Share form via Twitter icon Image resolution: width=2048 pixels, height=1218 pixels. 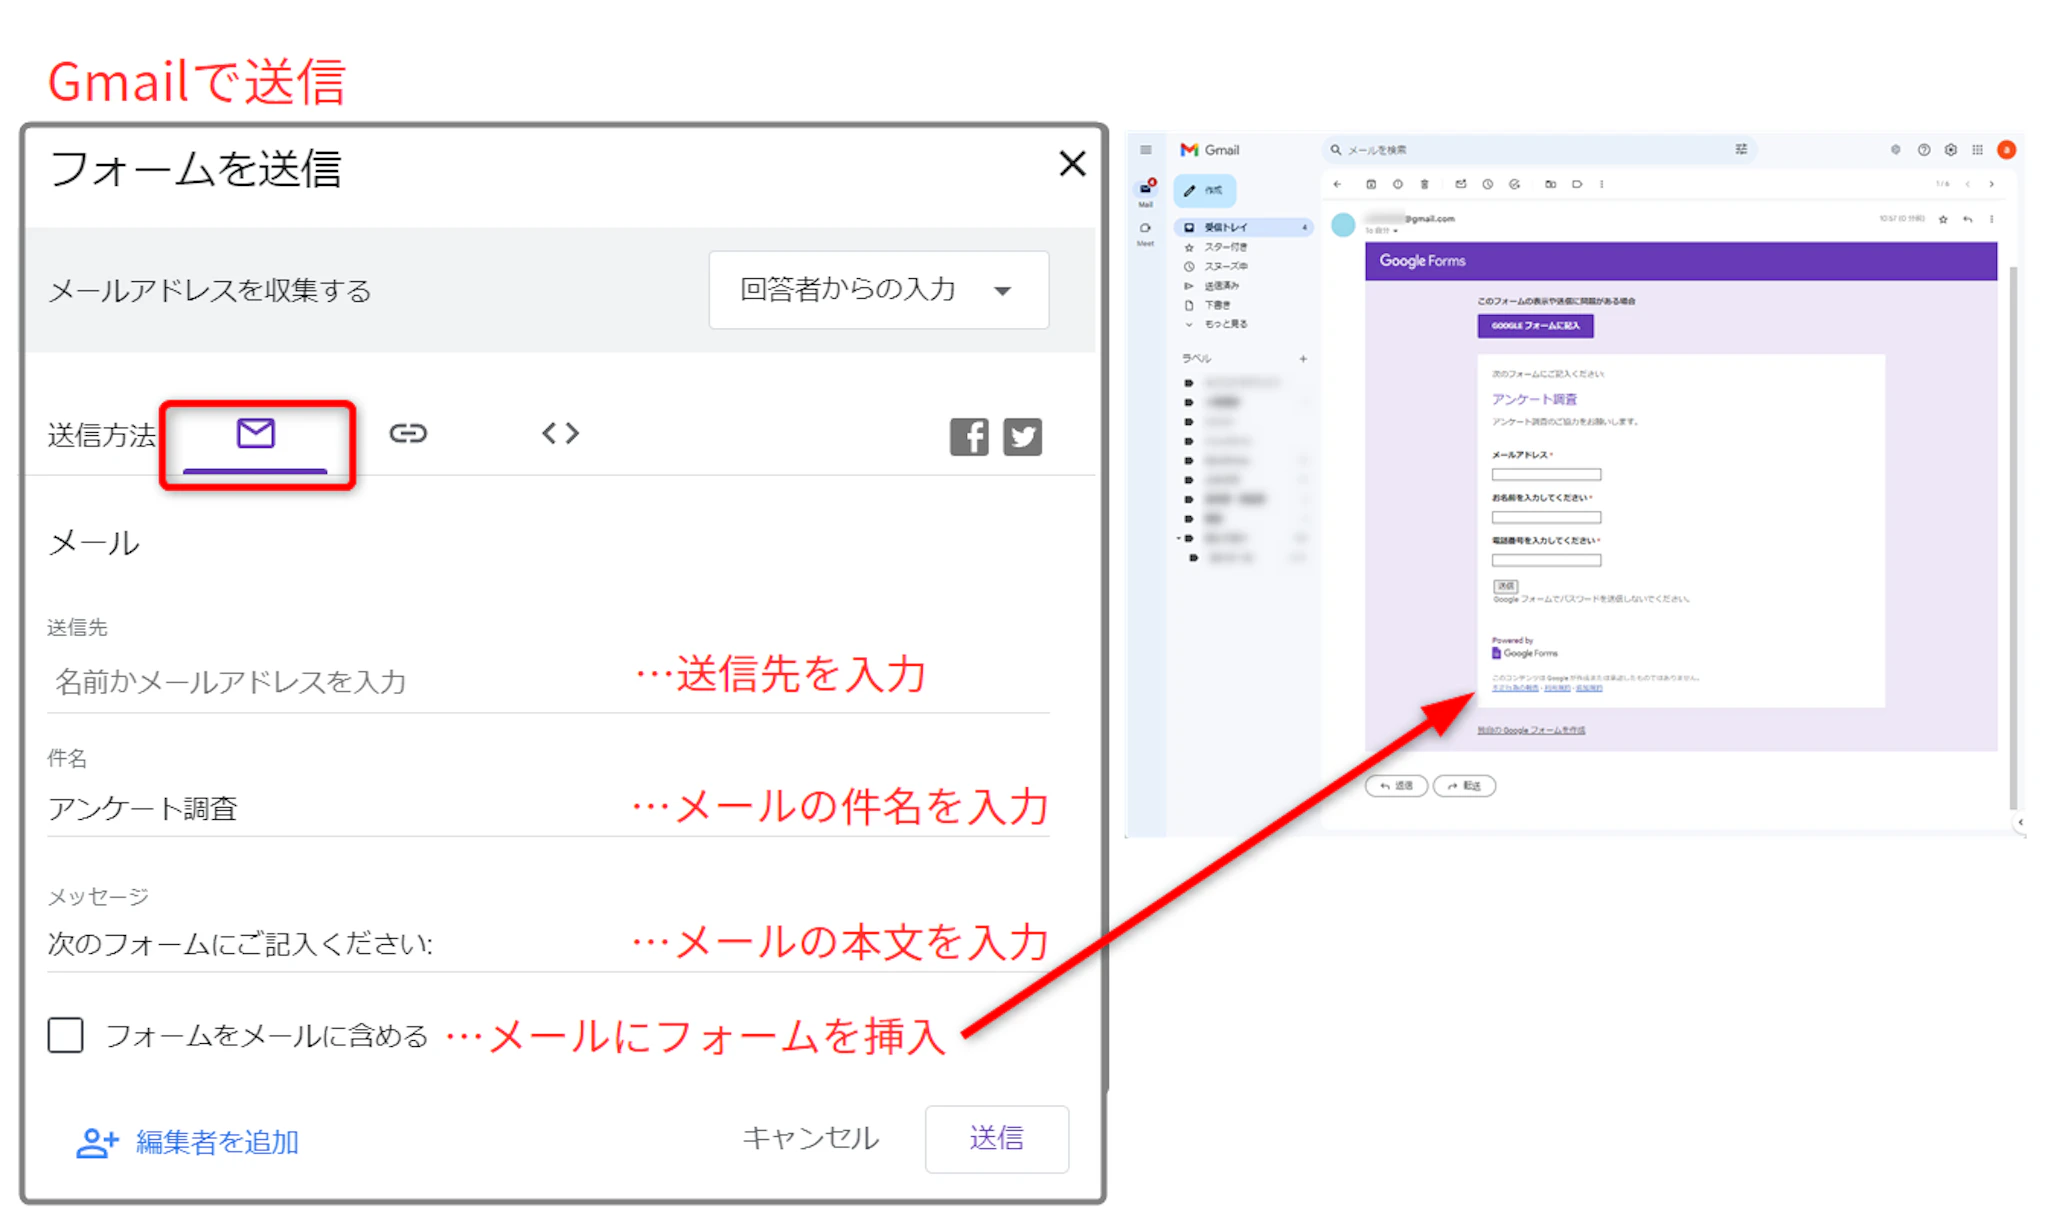1022,437
